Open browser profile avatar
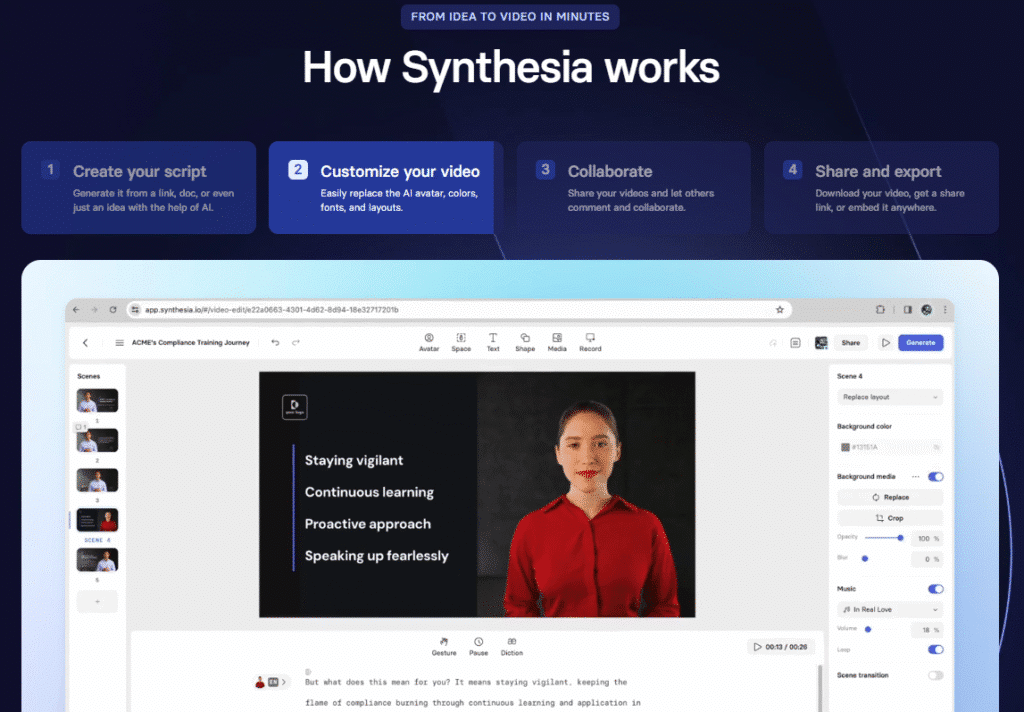The width and height of the screenshot is (1024, 712). click(x=926, y=310)
